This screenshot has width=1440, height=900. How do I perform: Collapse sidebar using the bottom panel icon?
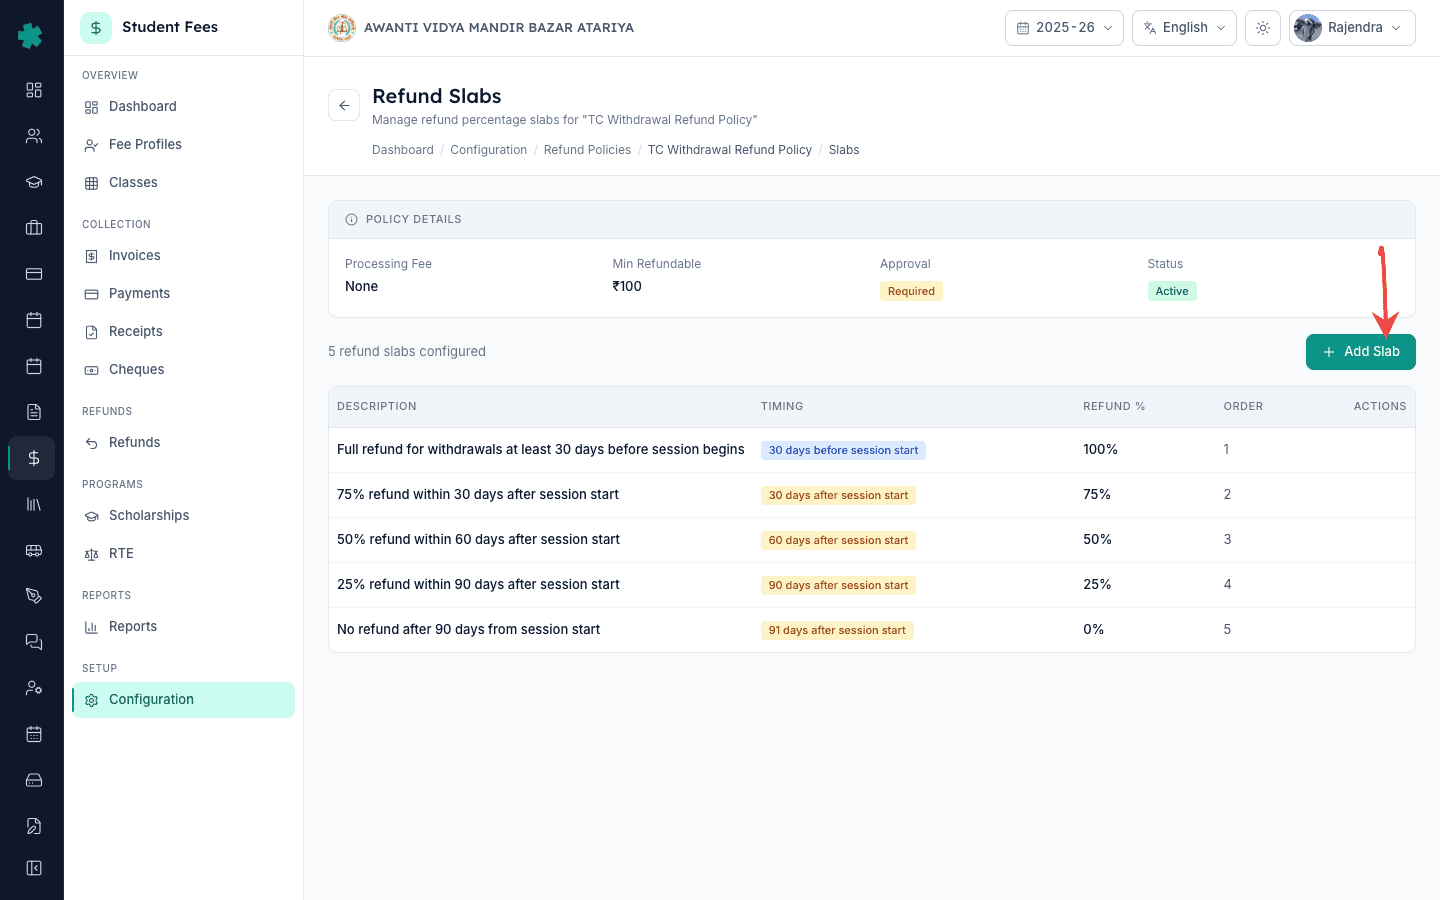[x=33, y=868]
